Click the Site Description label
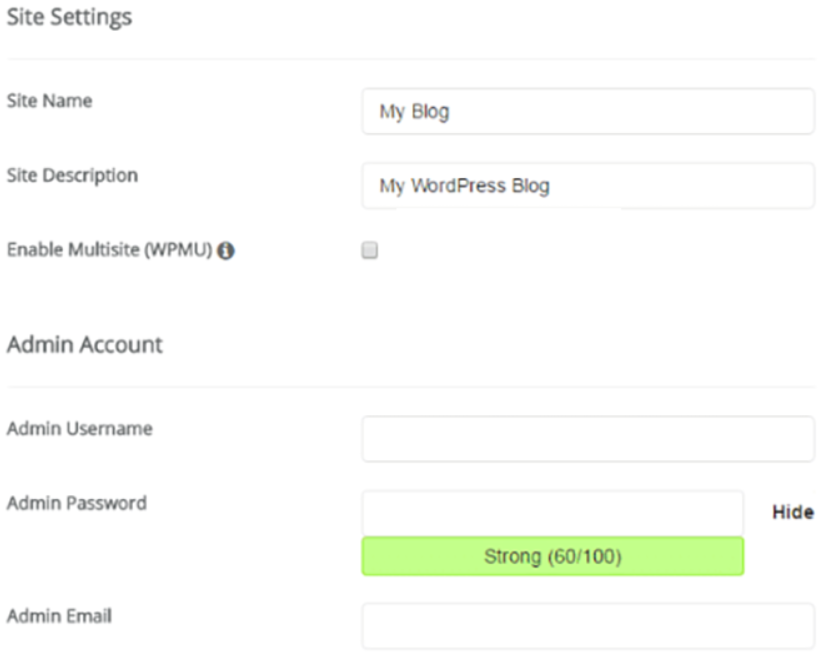This screenshot has width=824, height=663. (73, 175)
